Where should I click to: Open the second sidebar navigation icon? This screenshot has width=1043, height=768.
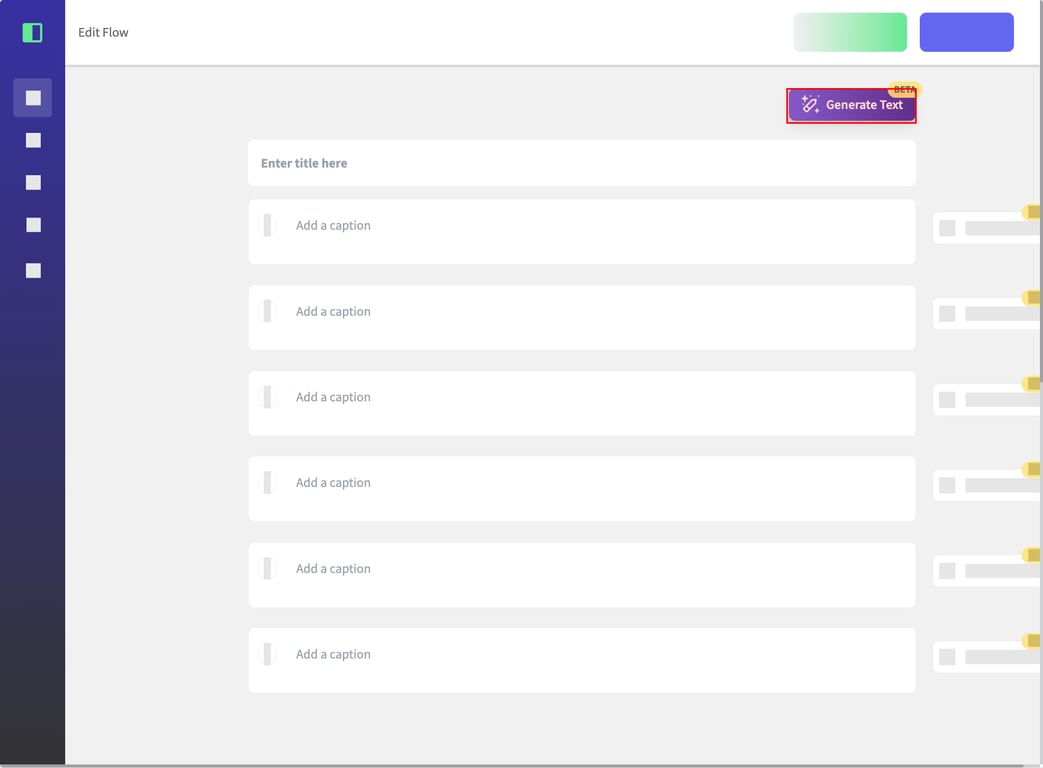click(x=33, y=141)
